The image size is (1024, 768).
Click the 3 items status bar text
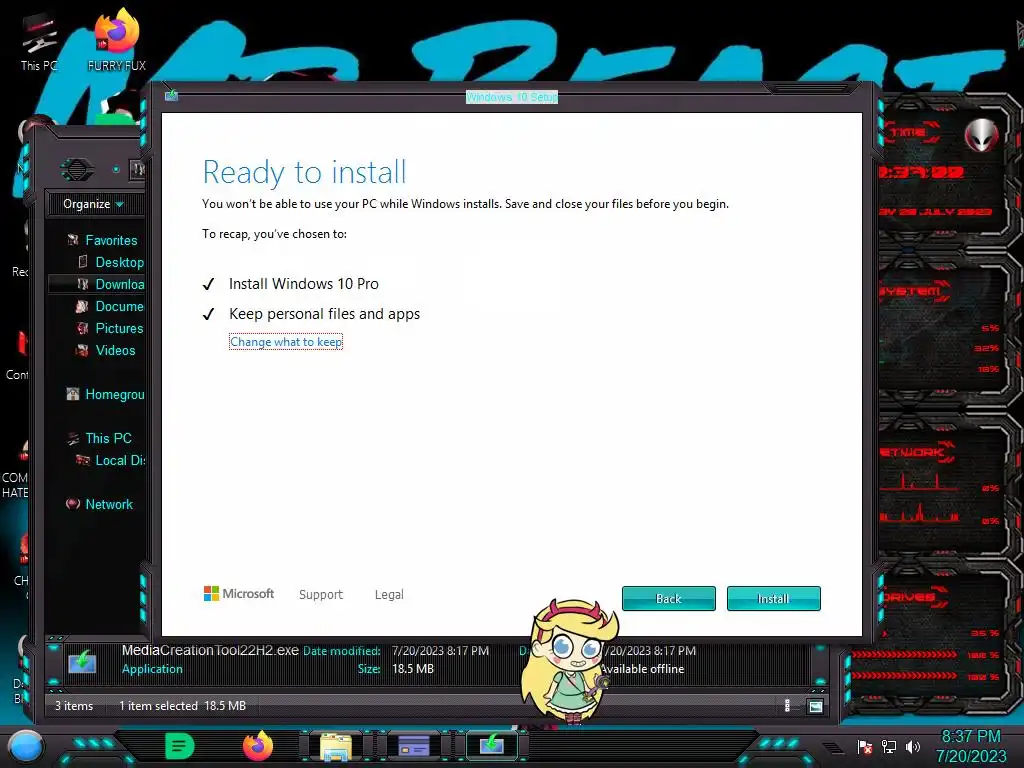point(74,706)
